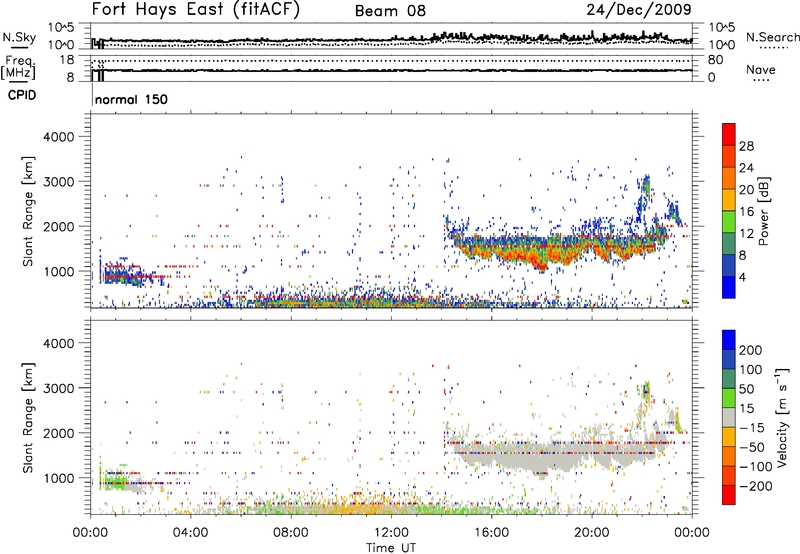Click "1000" range tick in velocity panel

59,478
